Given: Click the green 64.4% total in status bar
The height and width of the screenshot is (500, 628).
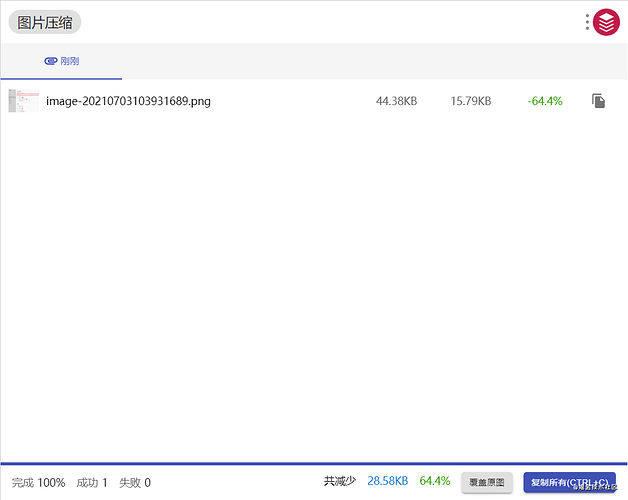Looking at the screenshot, I should pos(435,482).
